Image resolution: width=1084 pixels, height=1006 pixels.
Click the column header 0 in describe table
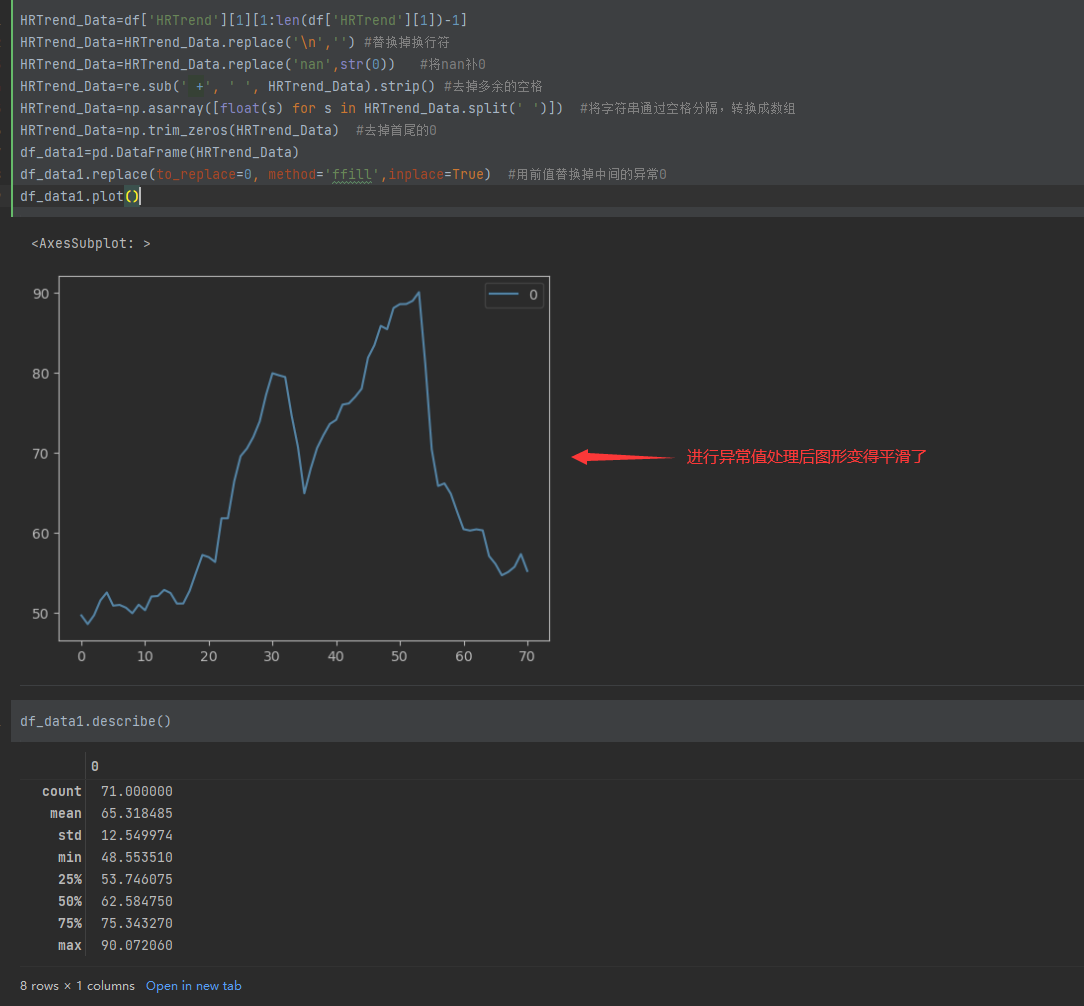pyautogui.click(x=95, y=766)
